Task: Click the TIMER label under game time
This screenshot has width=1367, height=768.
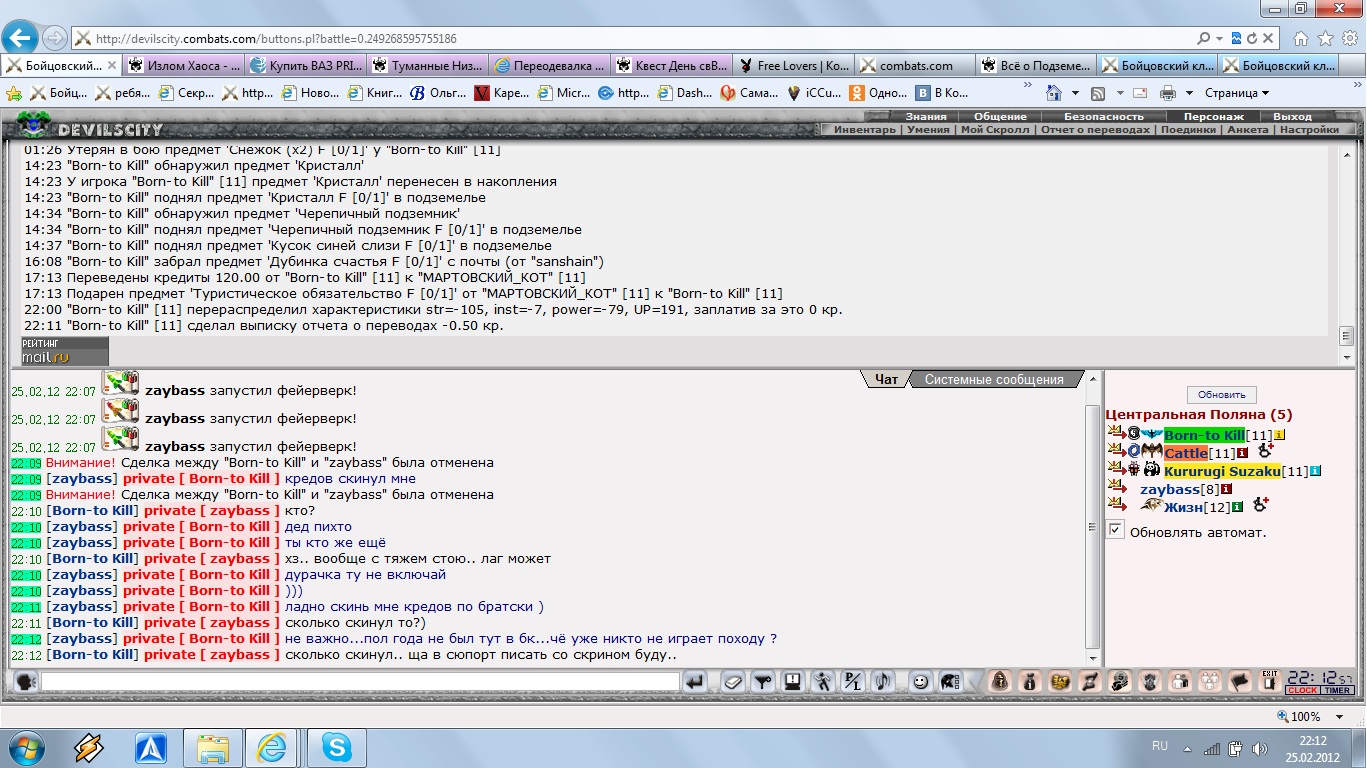Action: click(x=1338, y=690)
